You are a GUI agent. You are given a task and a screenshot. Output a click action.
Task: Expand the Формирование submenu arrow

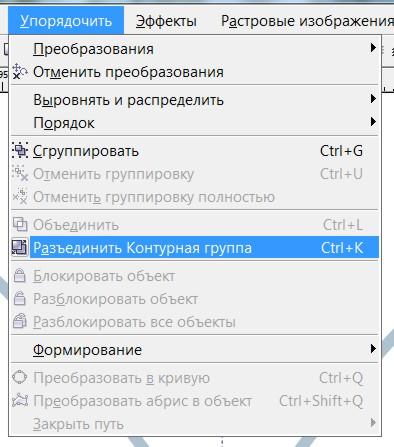coord(373,349)
